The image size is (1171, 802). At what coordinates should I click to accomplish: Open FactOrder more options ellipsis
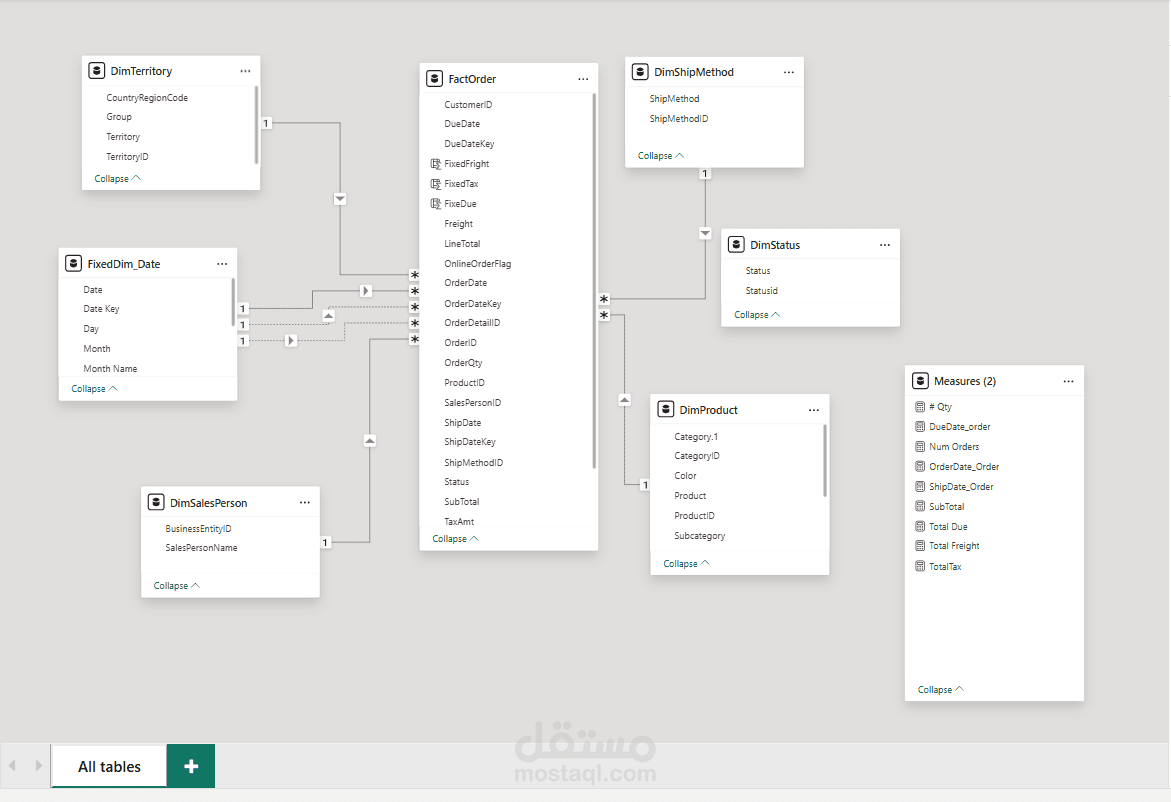tap(583, 78)
